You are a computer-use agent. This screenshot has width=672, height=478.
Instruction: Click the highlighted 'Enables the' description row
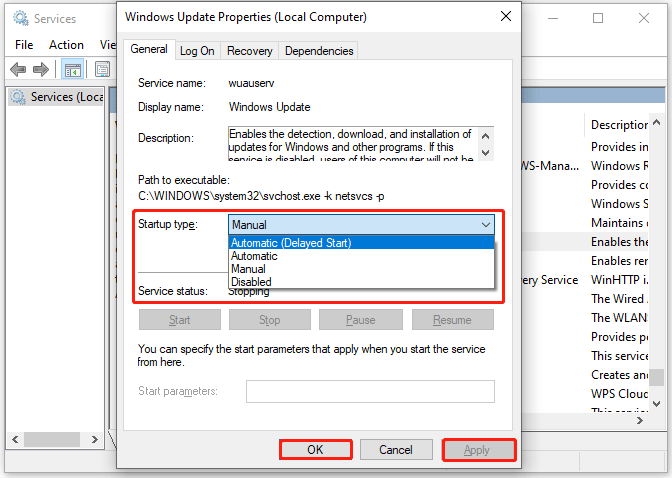click(619, 242)
